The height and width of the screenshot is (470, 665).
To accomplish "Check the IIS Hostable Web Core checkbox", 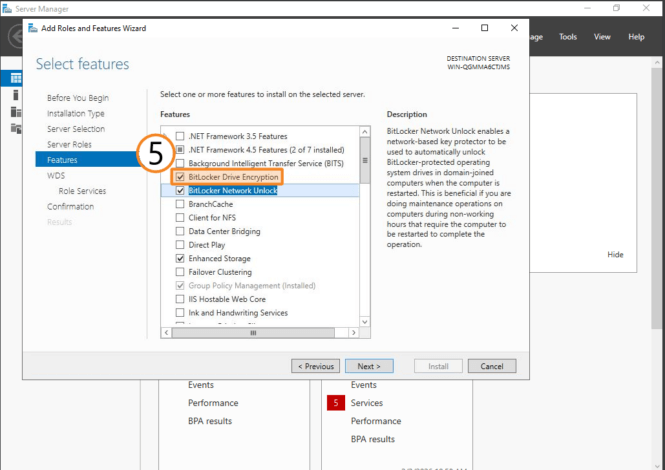I will [180, 299].
